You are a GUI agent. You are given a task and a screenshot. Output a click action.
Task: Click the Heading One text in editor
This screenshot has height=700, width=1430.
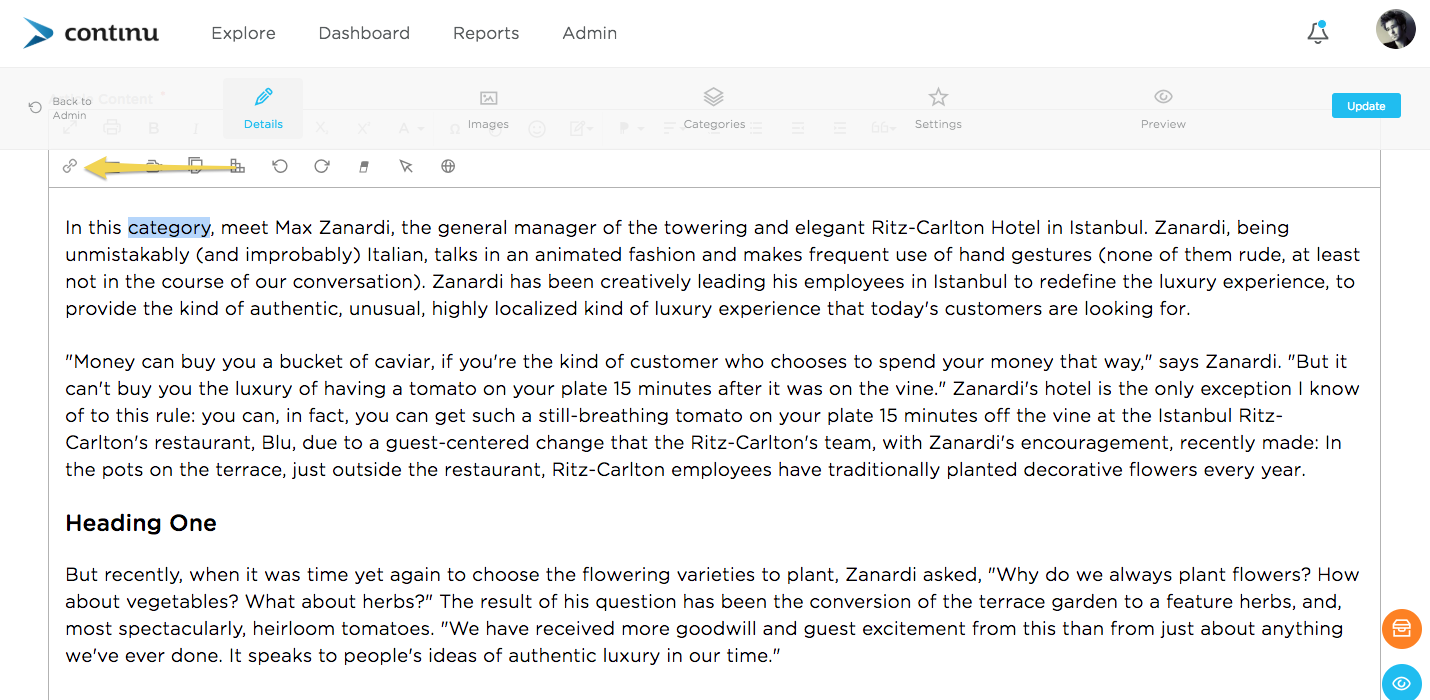[x=141, y=523]
